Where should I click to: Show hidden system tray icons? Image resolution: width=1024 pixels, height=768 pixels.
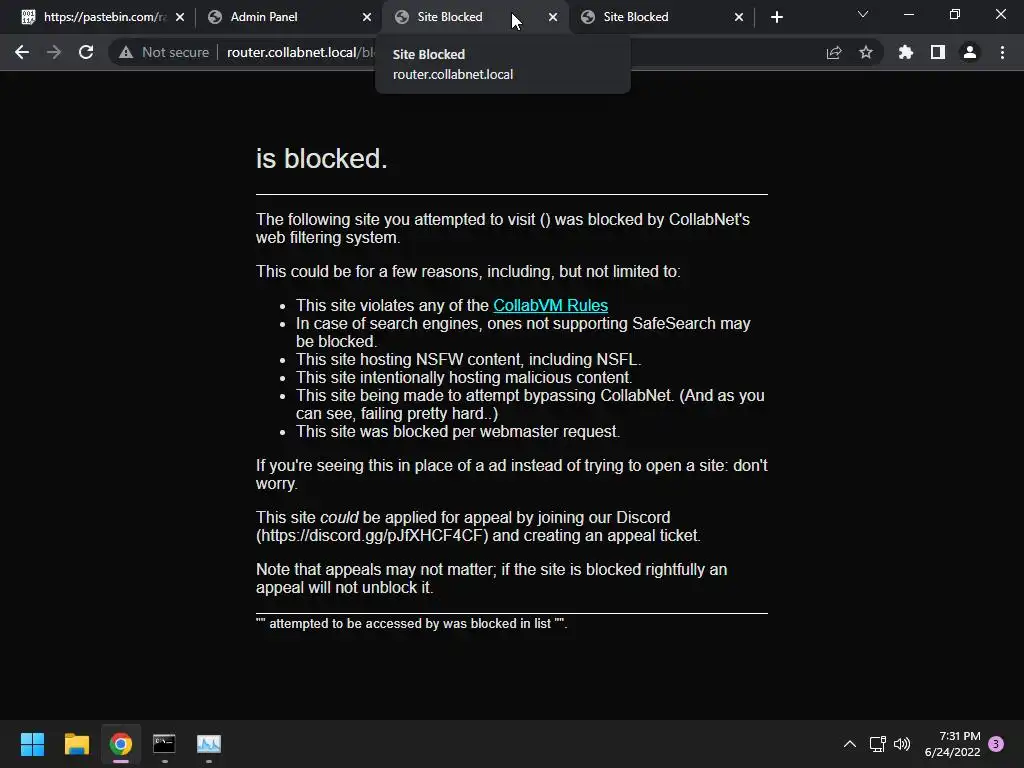[850, 744]
